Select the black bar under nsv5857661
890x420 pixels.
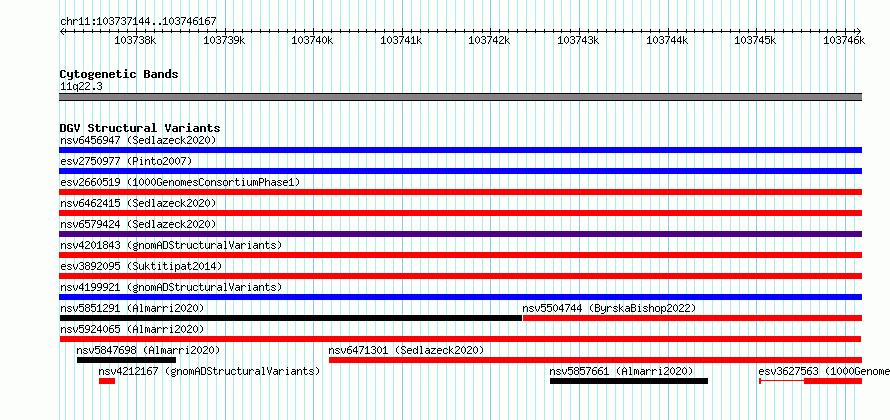click(x=629, y=381)
